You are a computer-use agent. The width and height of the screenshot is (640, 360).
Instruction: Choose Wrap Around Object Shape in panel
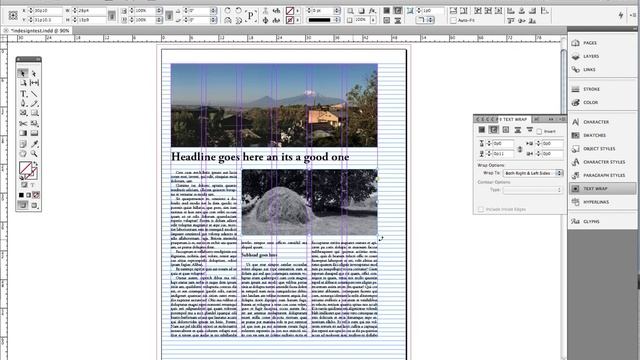pyautogui.click(x=506, y=130)
